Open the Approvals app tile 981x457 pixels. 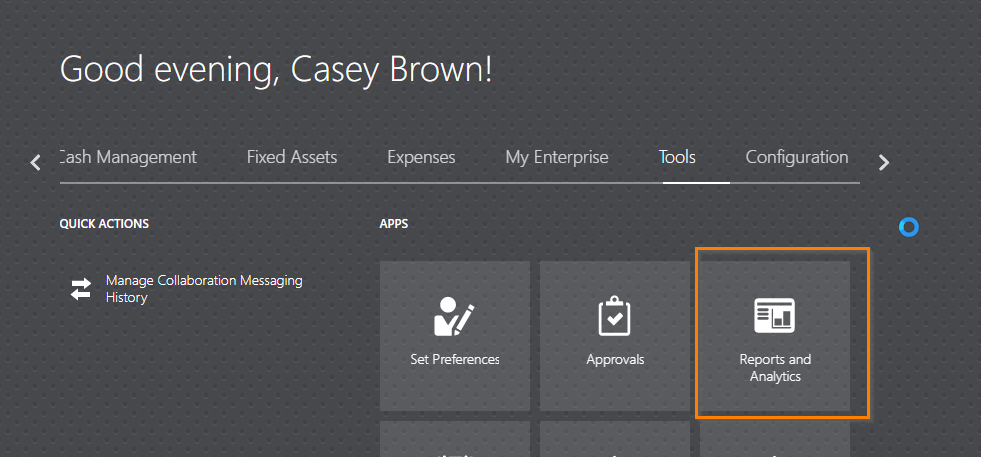615,336
